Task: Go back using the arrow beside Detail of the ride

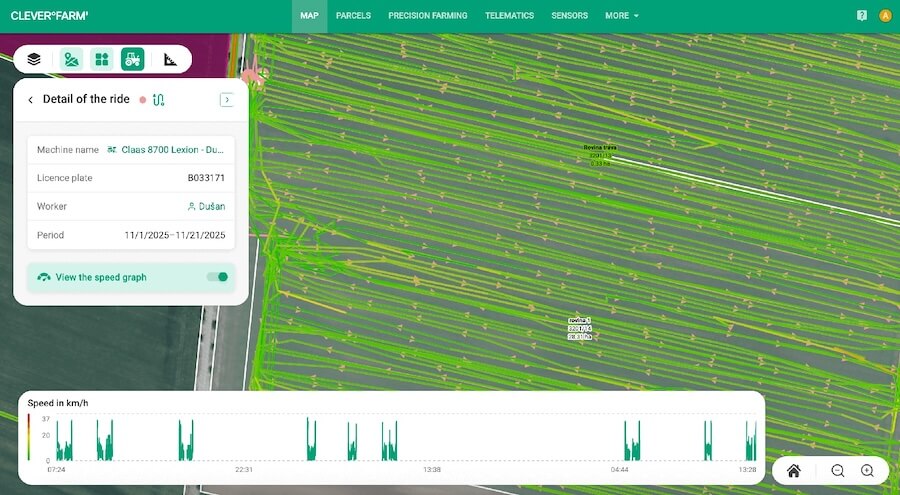Action: (x=30, y=100)
